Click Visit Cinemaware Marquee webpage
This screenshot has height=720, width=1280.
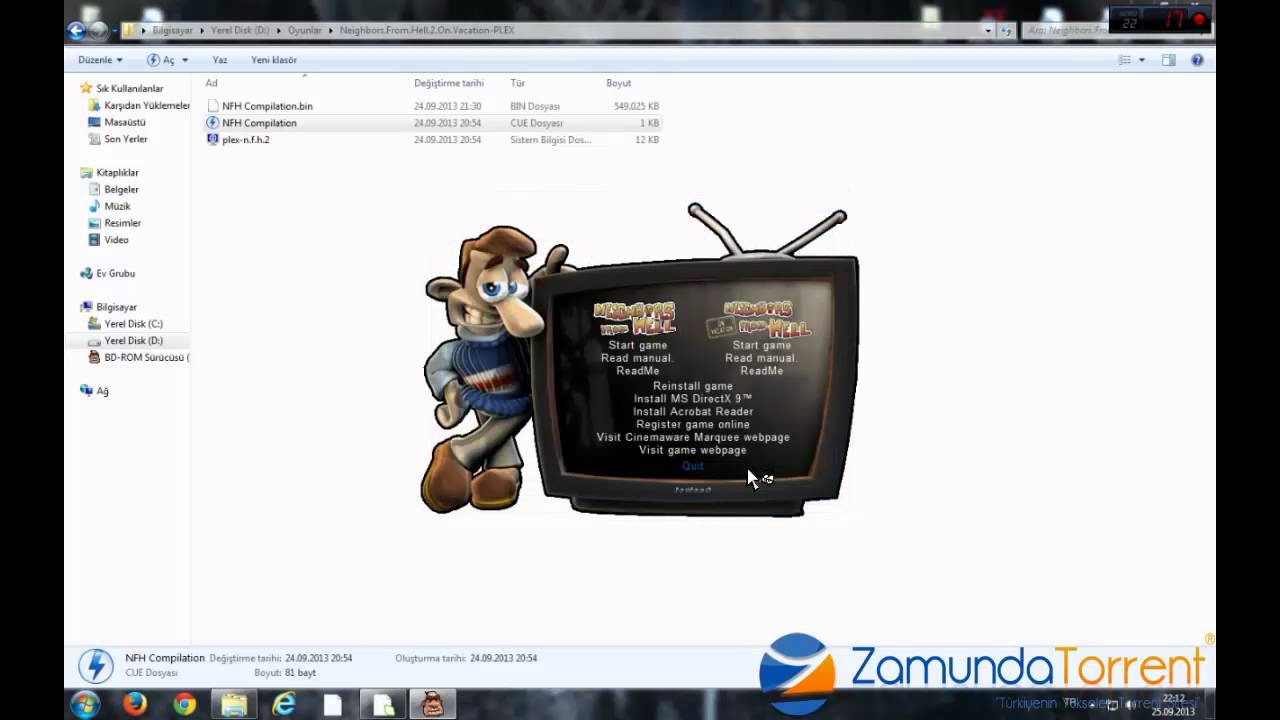(x=693, y=438)
